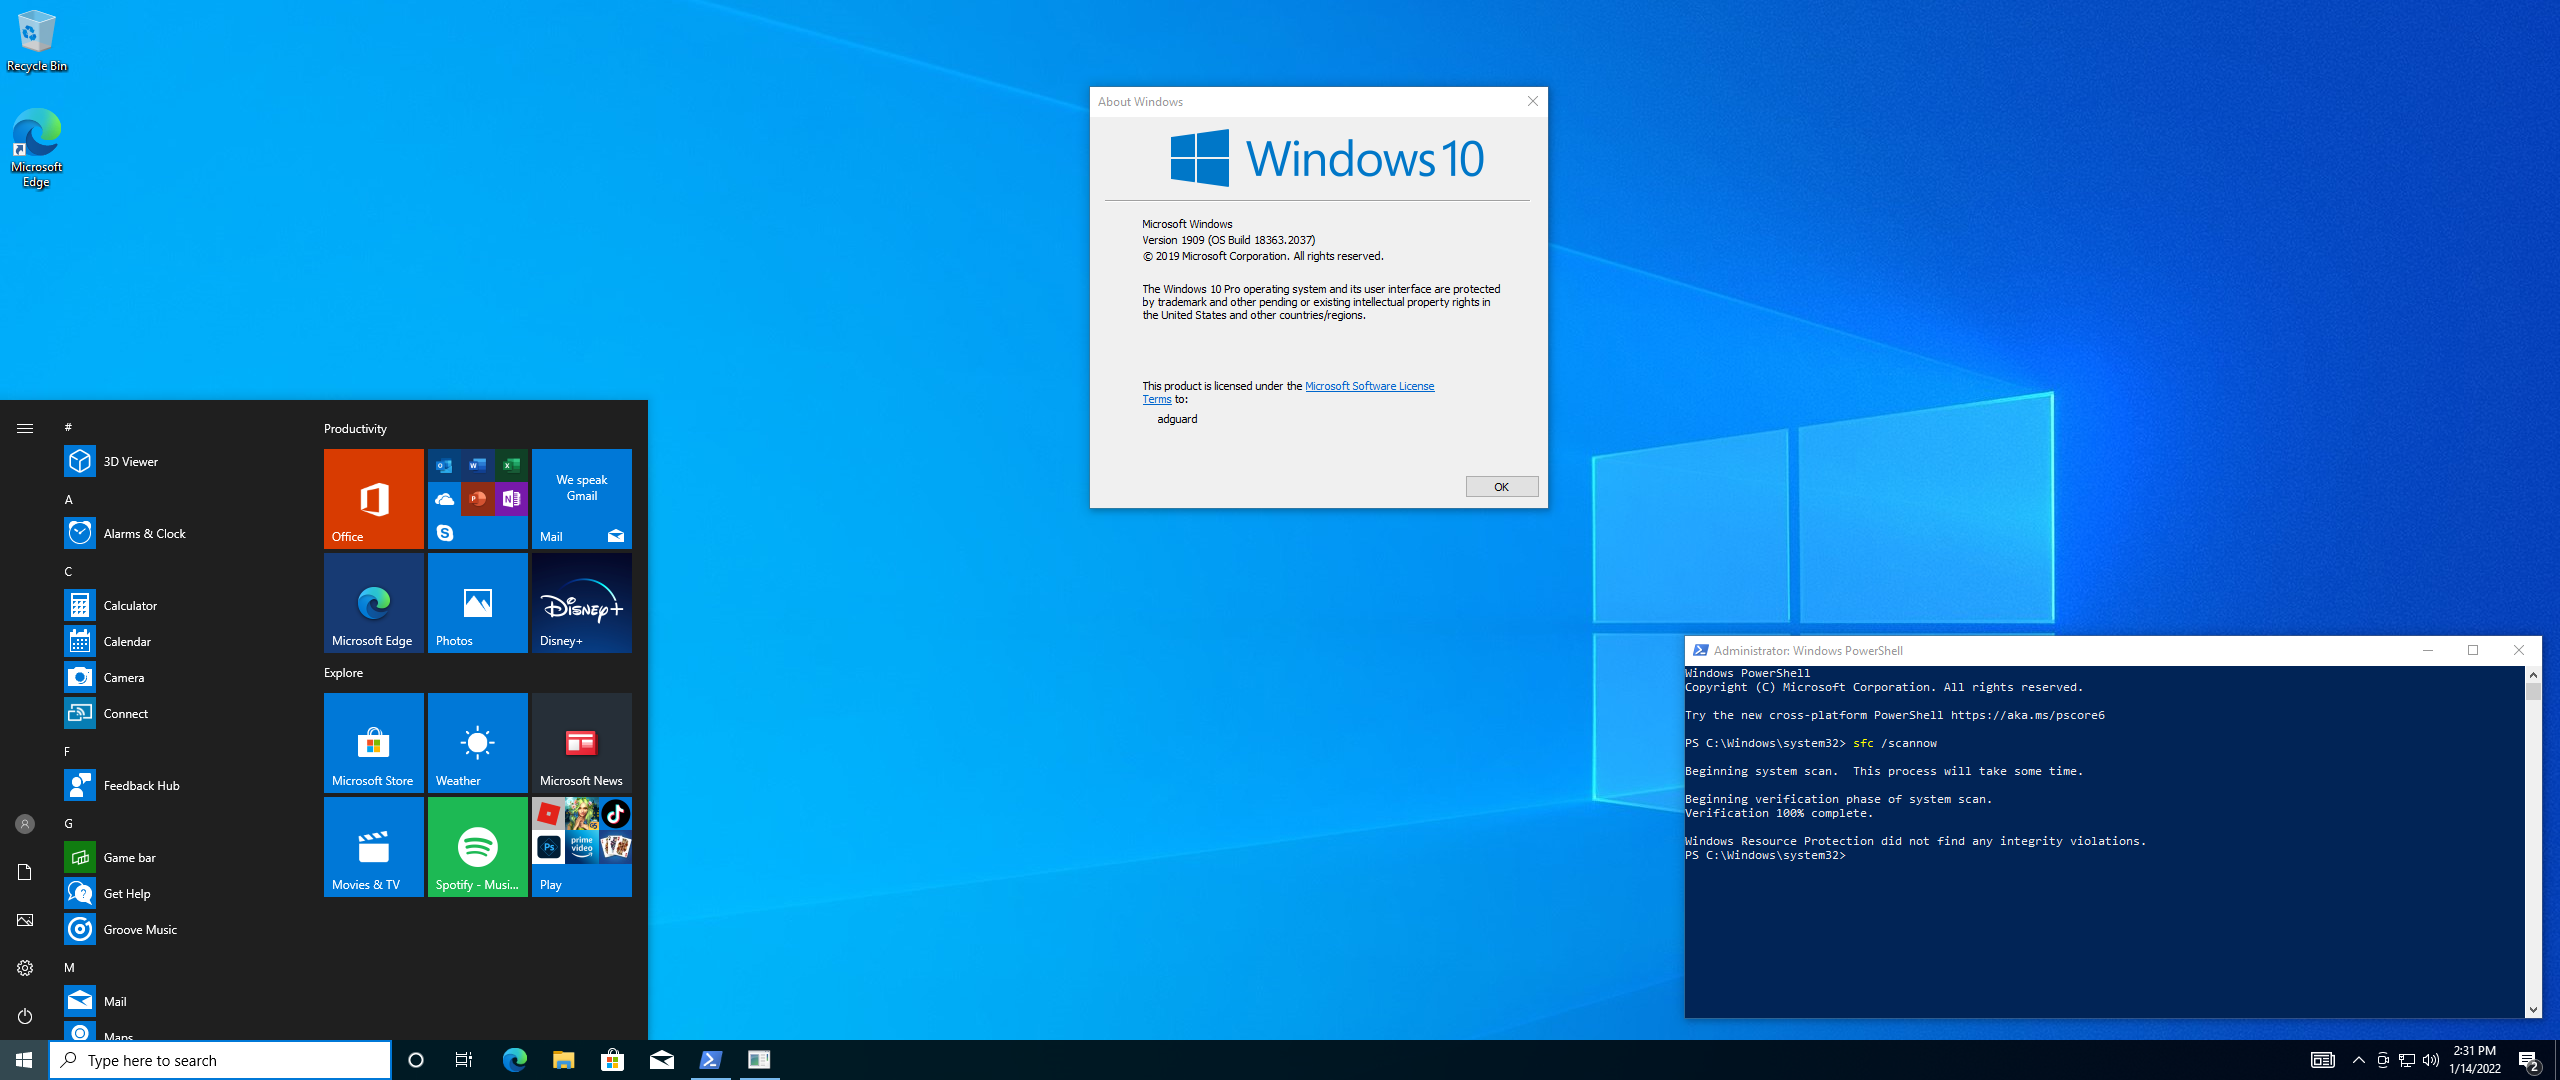Jump to # section in app list

click(x=68, y=427)
